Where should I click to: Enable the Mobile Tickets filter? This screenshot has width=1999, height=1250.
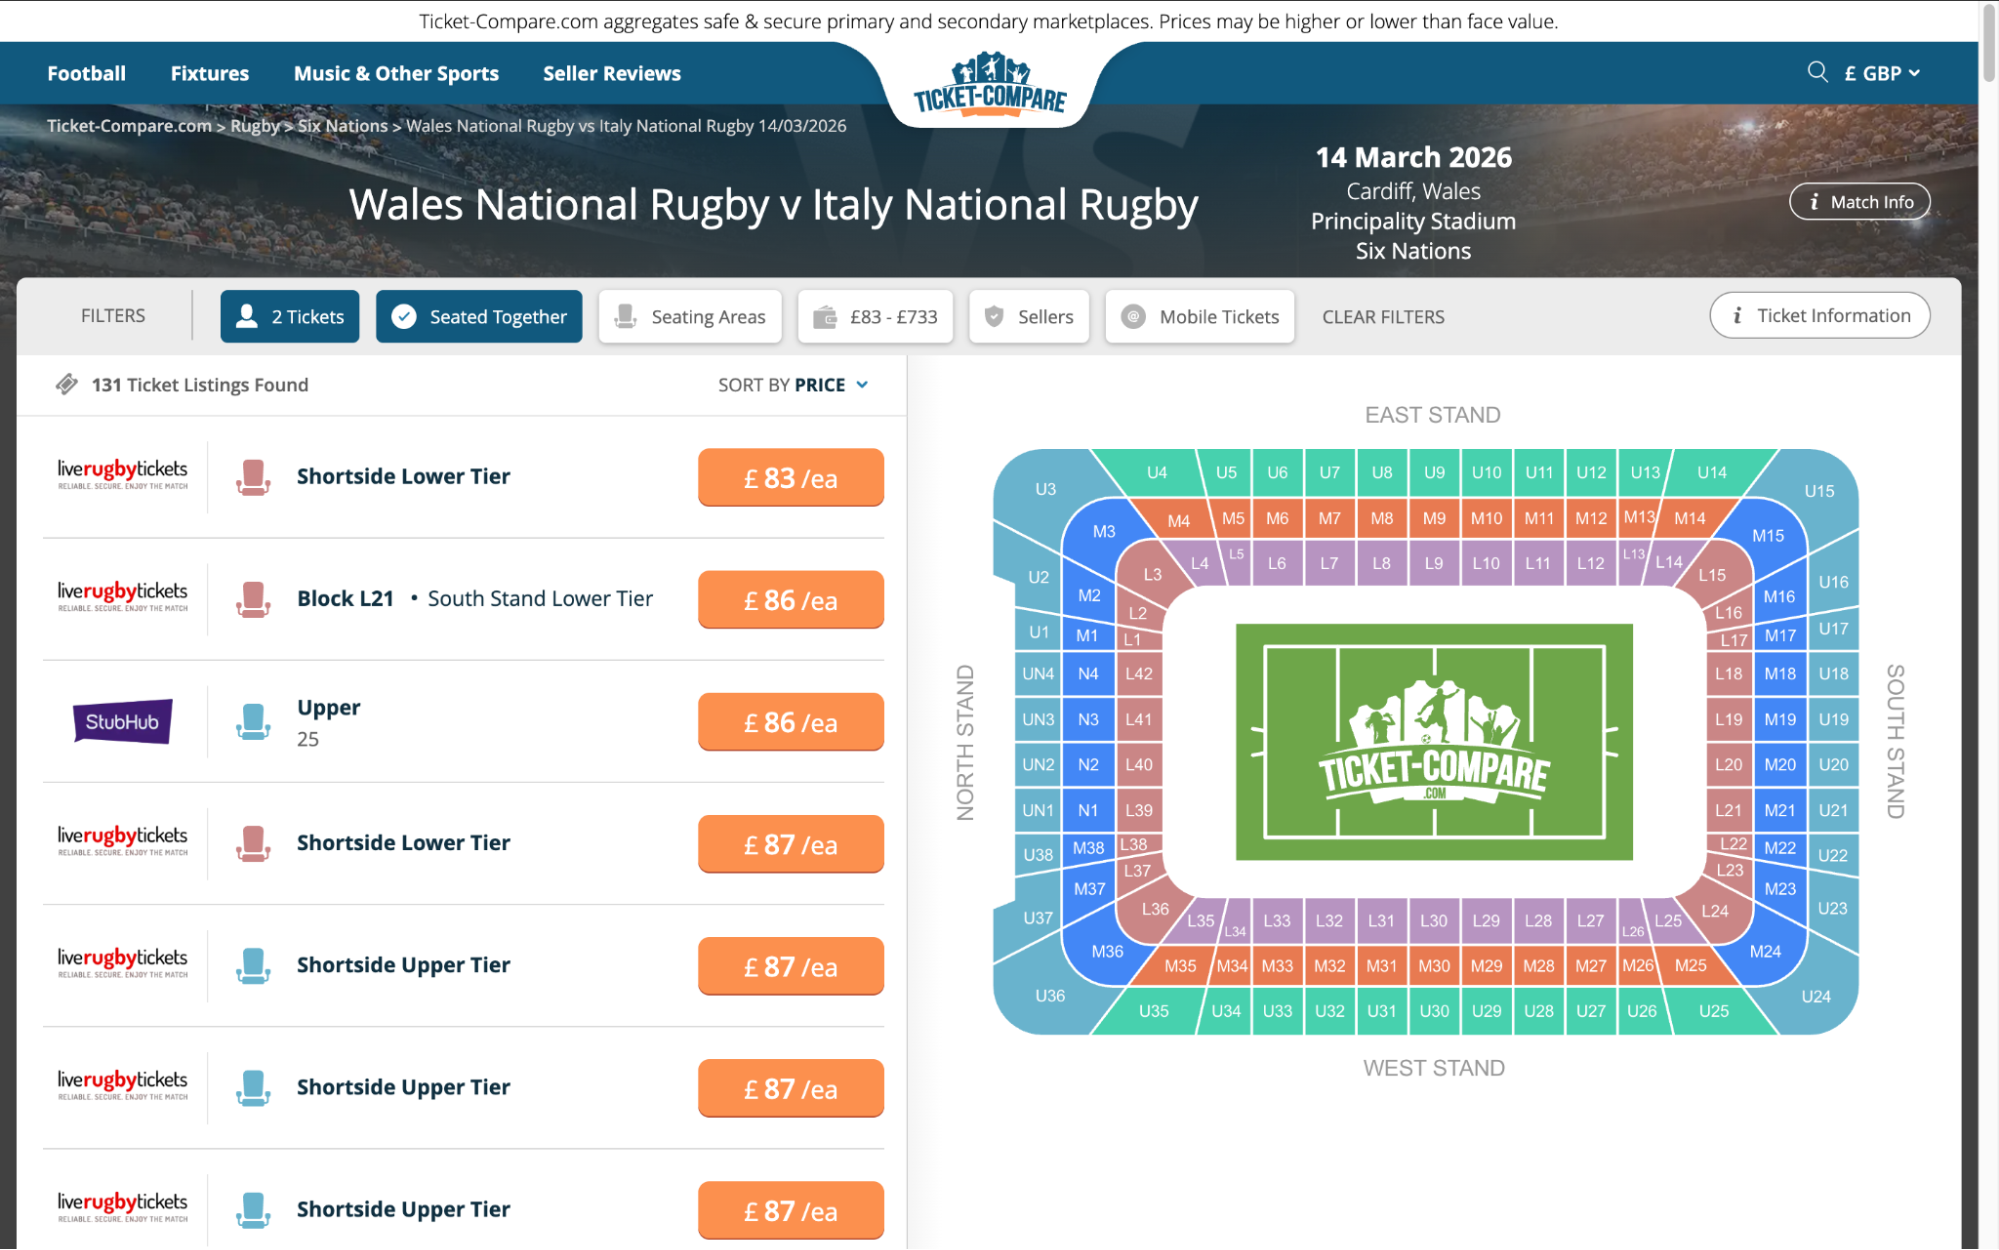click(1199, 316)
